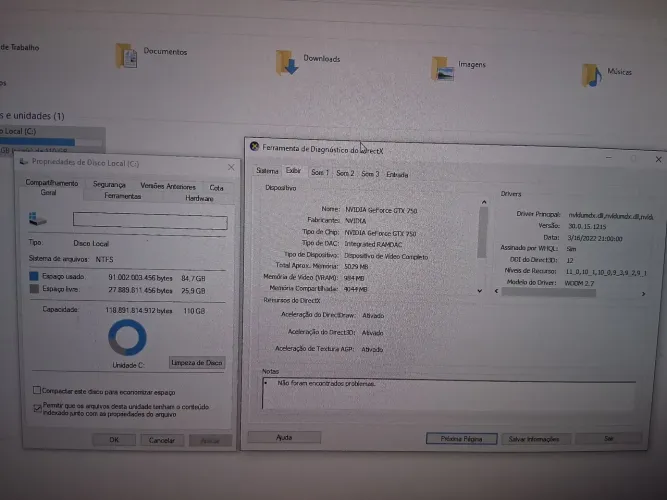Click the drive icon in disk properties
This screenshot has width=667, height=500.
pos(37,220)
